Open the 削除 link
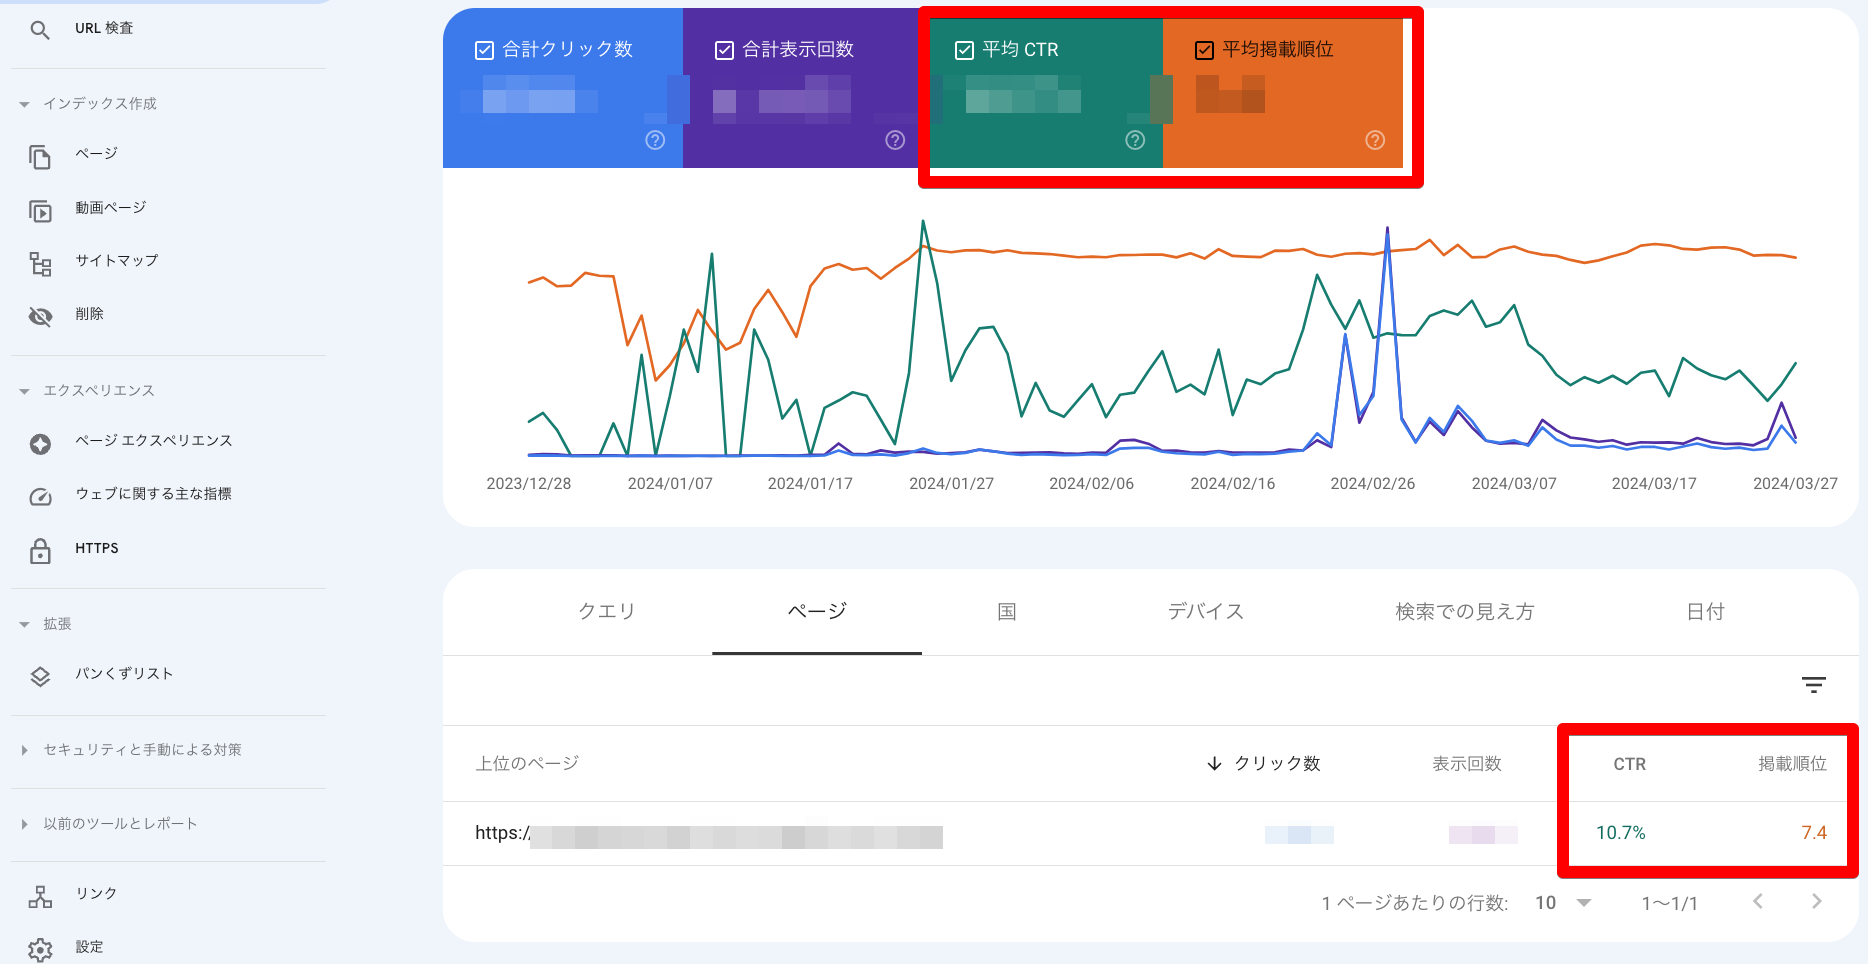This screenshot has height=964, width=1868. coord(89,314)
